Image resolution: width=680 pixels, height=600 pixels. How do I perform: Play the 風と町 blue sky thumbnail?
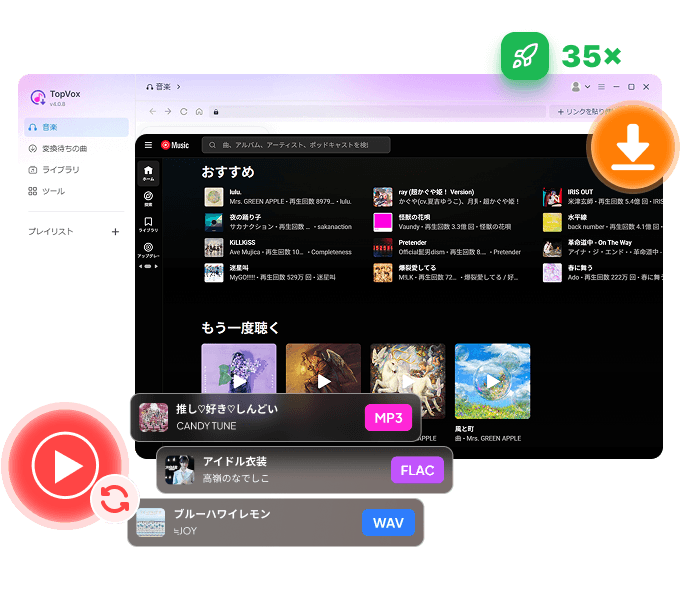point(492,382)
